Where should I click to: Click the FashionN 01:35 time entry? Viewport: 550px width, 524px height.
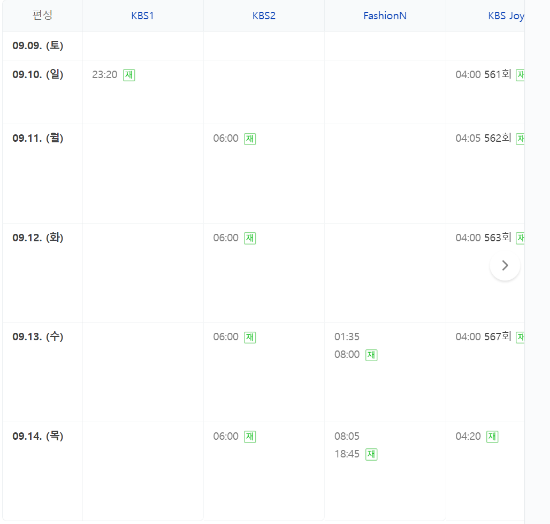347,337
